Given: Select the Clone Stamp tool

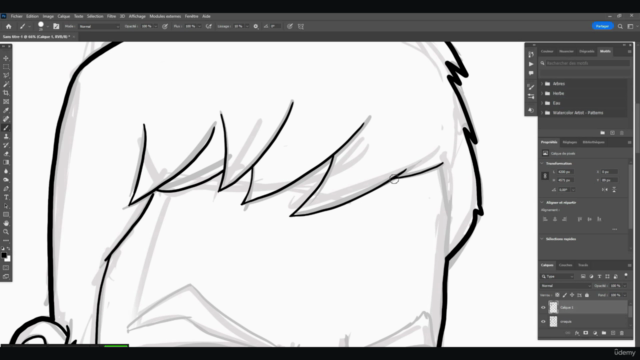Looking at the screenshot, I should point(6,136).
